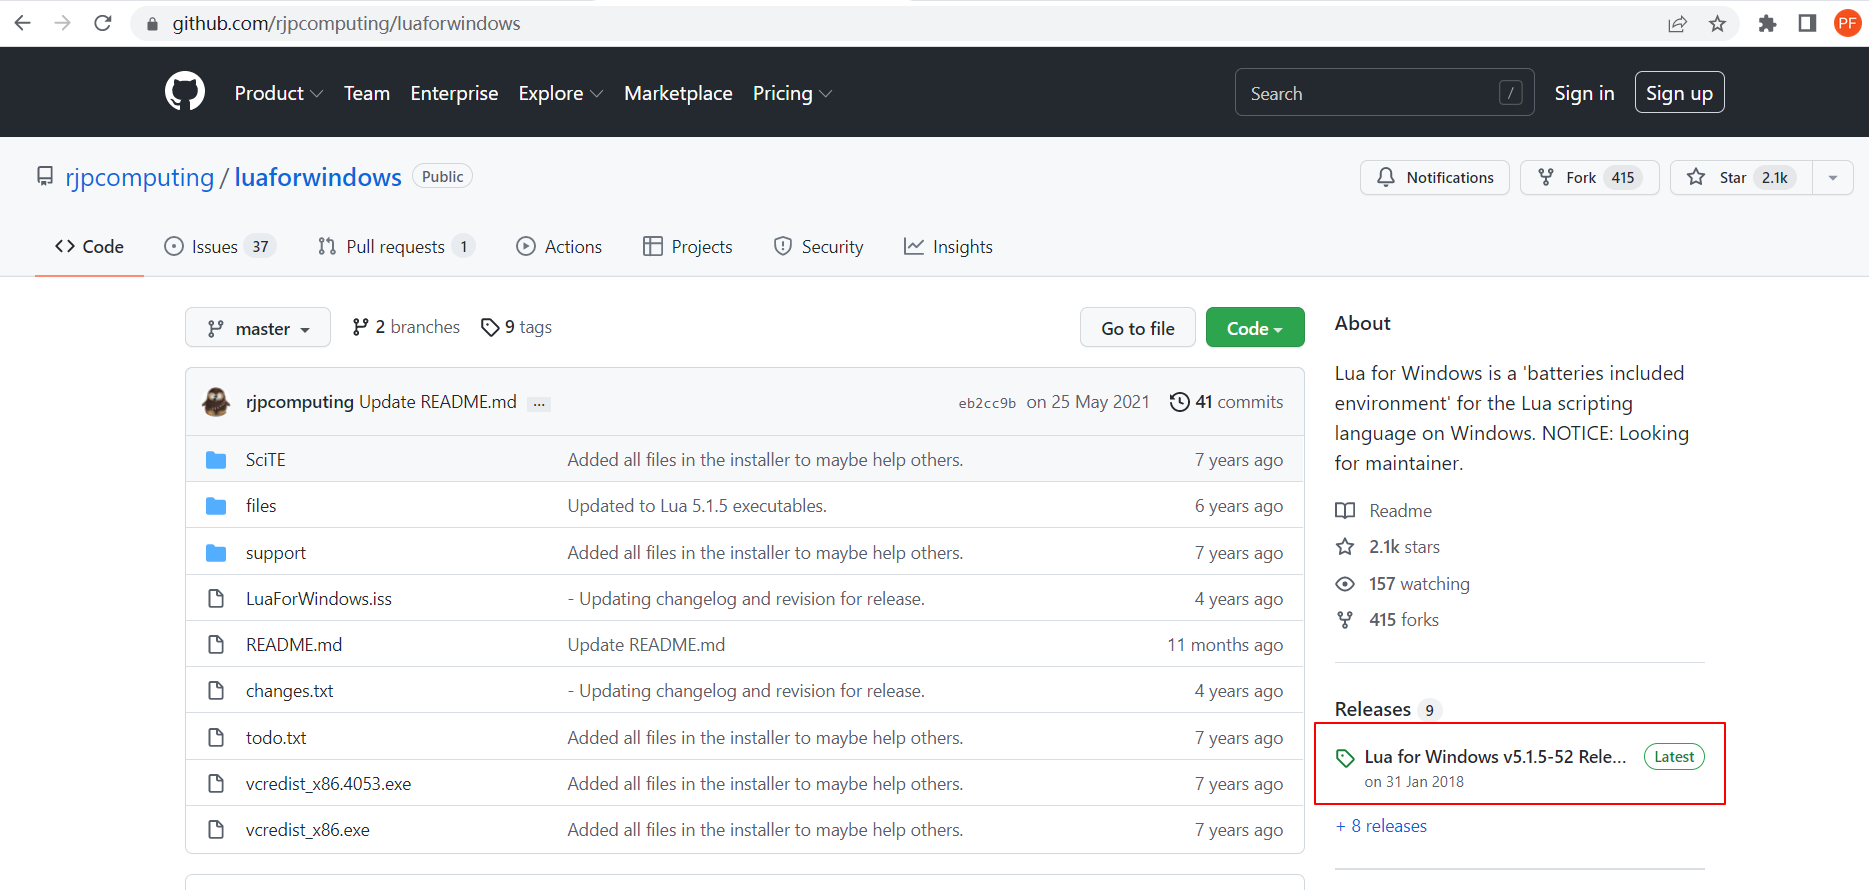Click Enterprise in the top navigation
Viewport: 1869px width, 890px height.
pos(454,93)
